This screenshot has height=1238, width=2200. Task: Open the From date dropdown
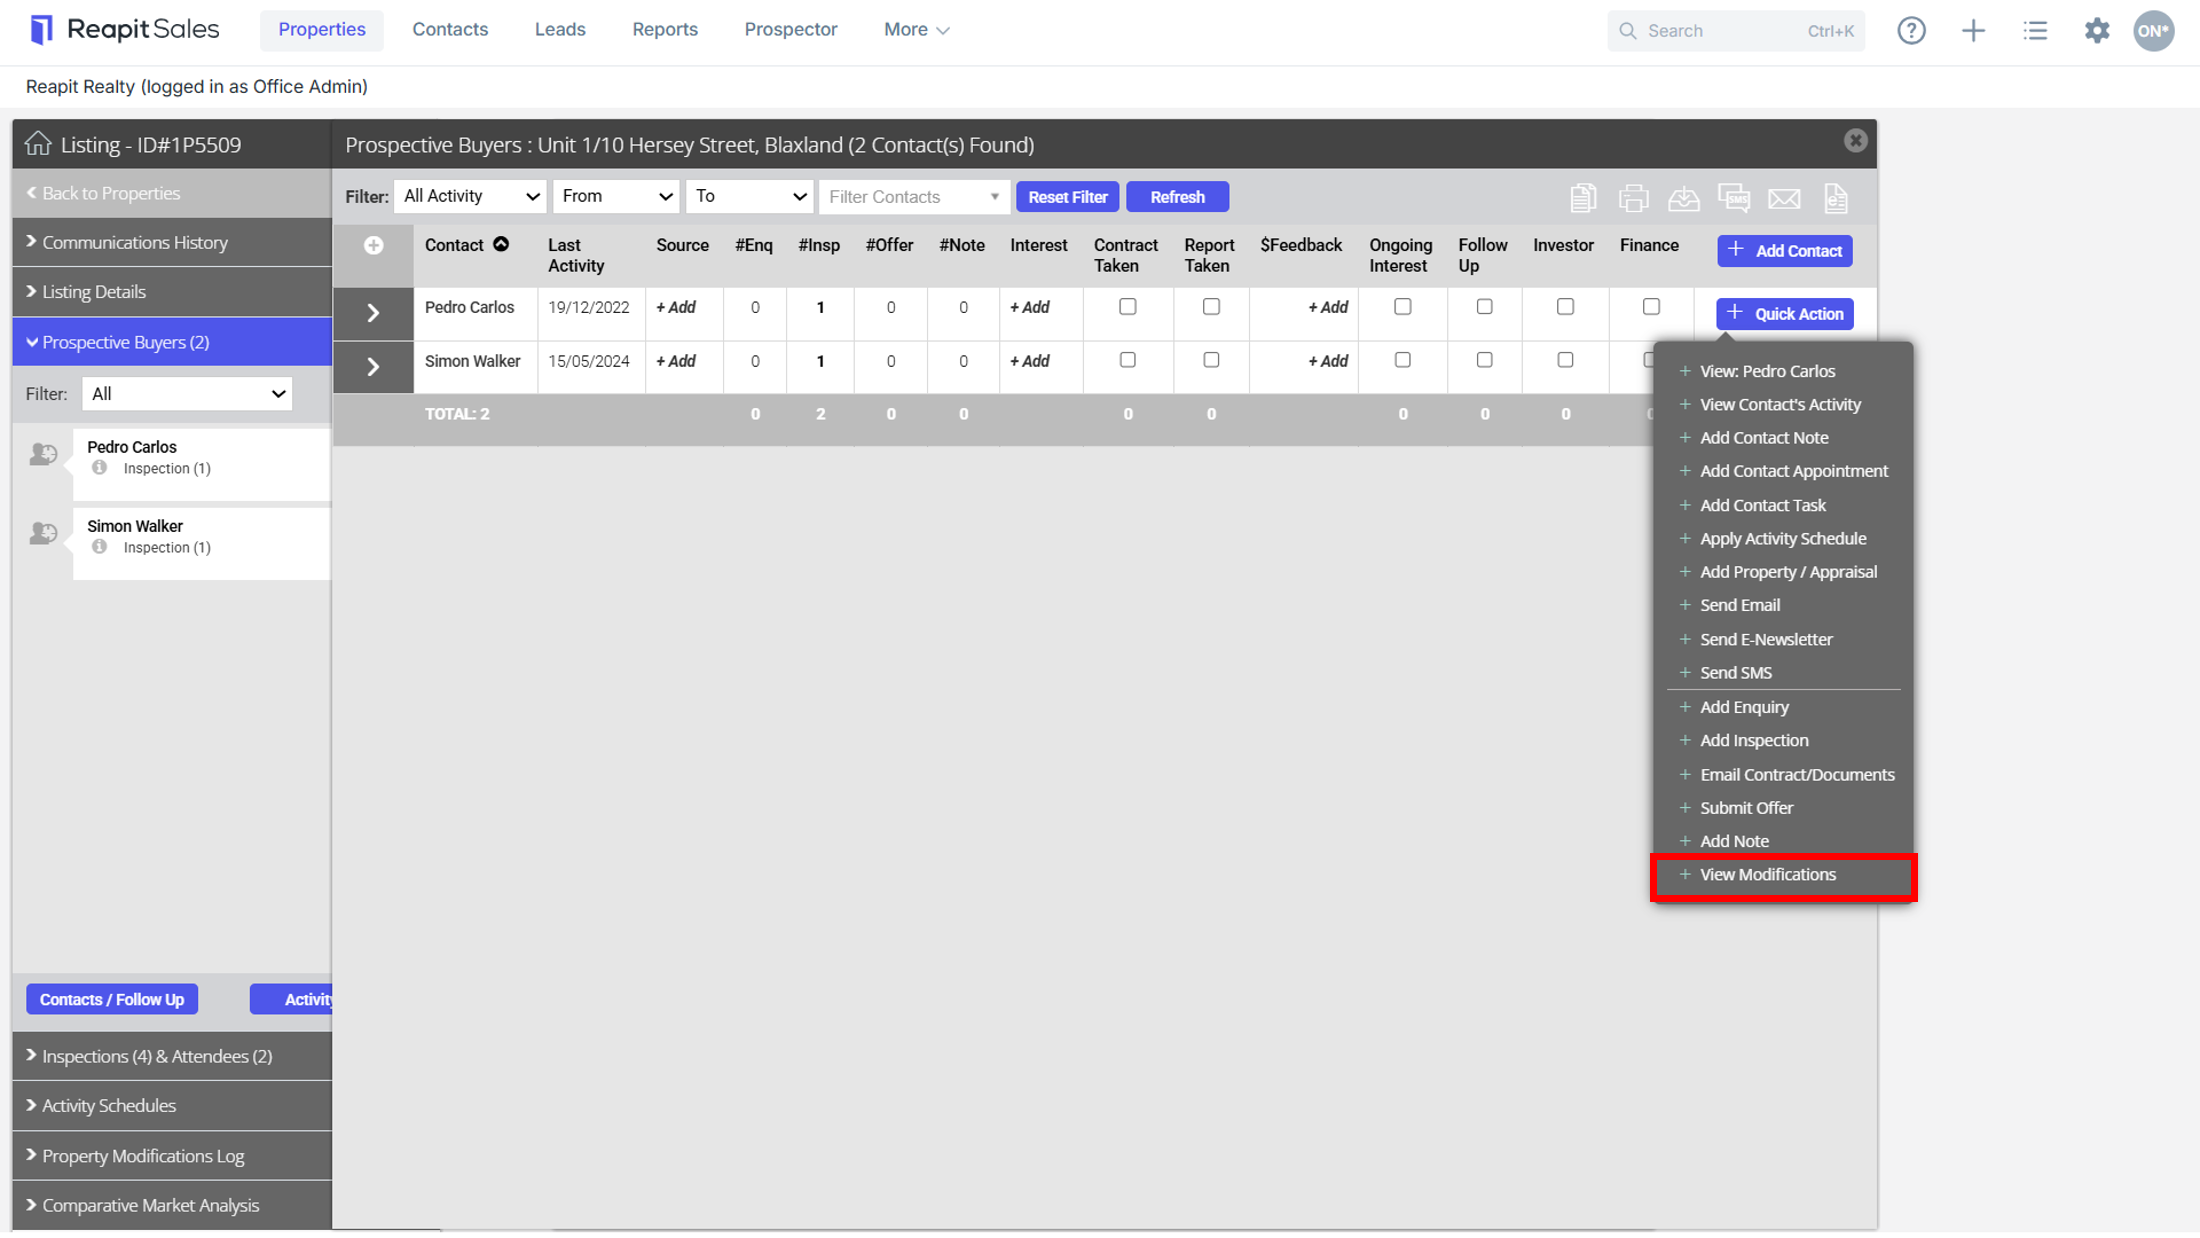click(616, 197)
